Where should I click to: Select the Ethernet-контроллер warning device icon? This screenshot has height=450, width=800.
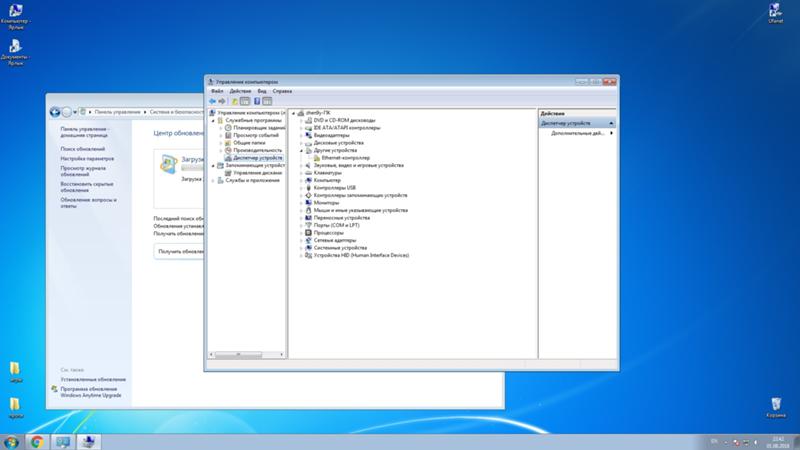point(316,158)
